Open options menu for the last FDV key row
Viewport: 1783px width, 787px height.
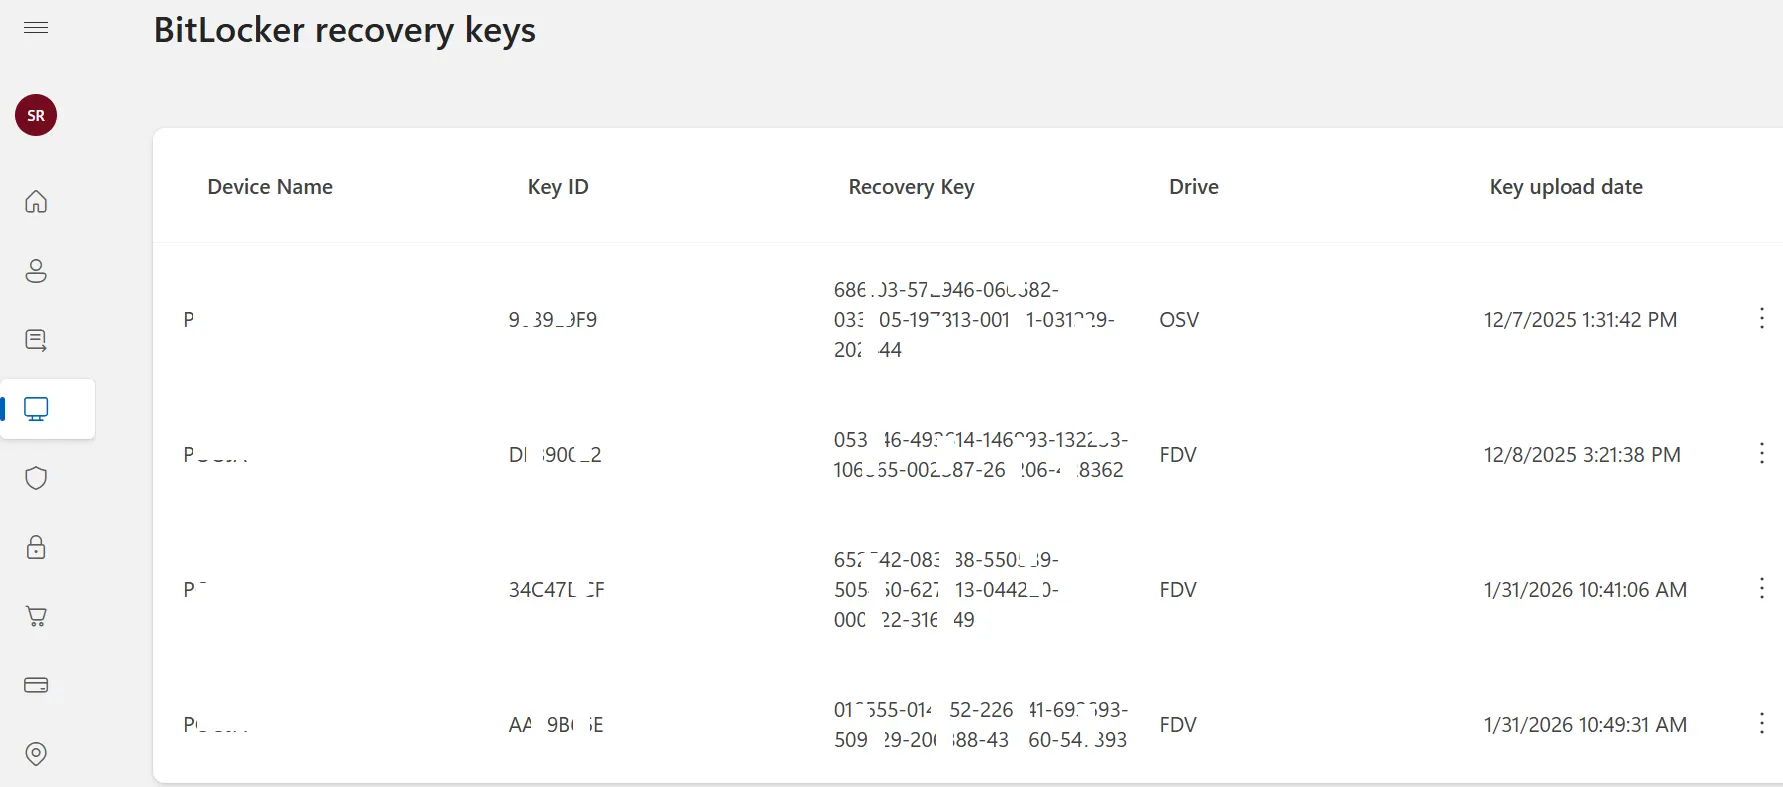click(x=1762, y=724)
